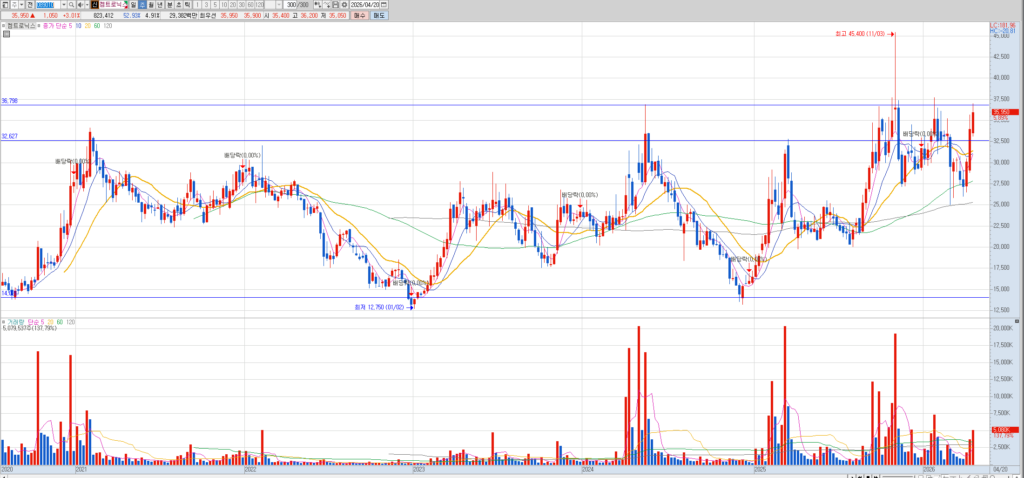The width and height of the screenshot is (1024, 478).
Task: Select the 일 daily chart period
Action: [133, 5]
